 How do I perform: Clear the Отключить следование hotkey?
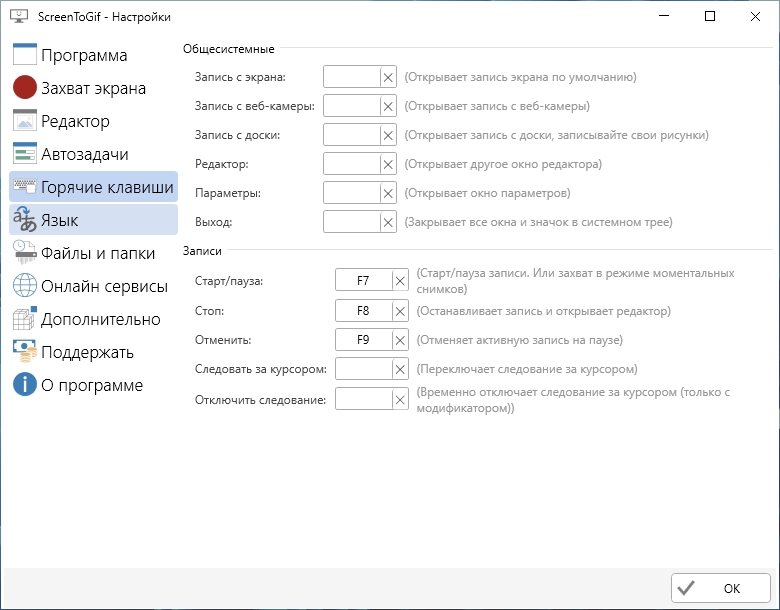click(400, 399)
